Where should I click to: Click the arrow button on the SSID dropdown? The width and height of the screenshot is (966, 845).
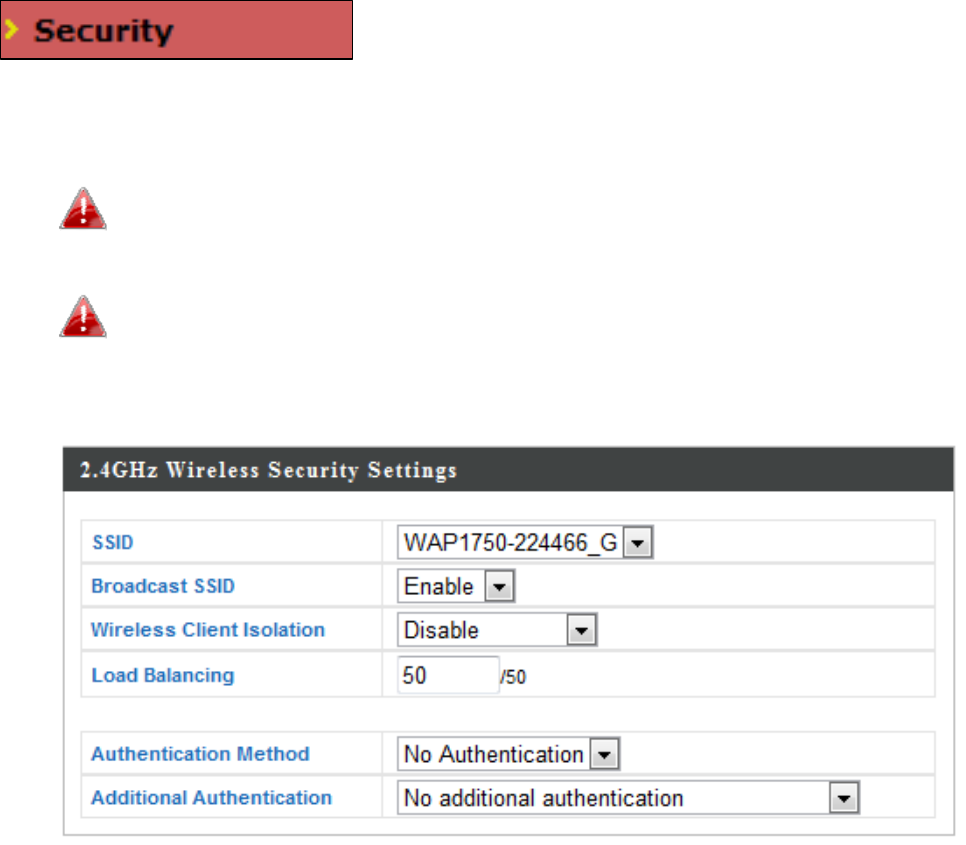[639, 543]
